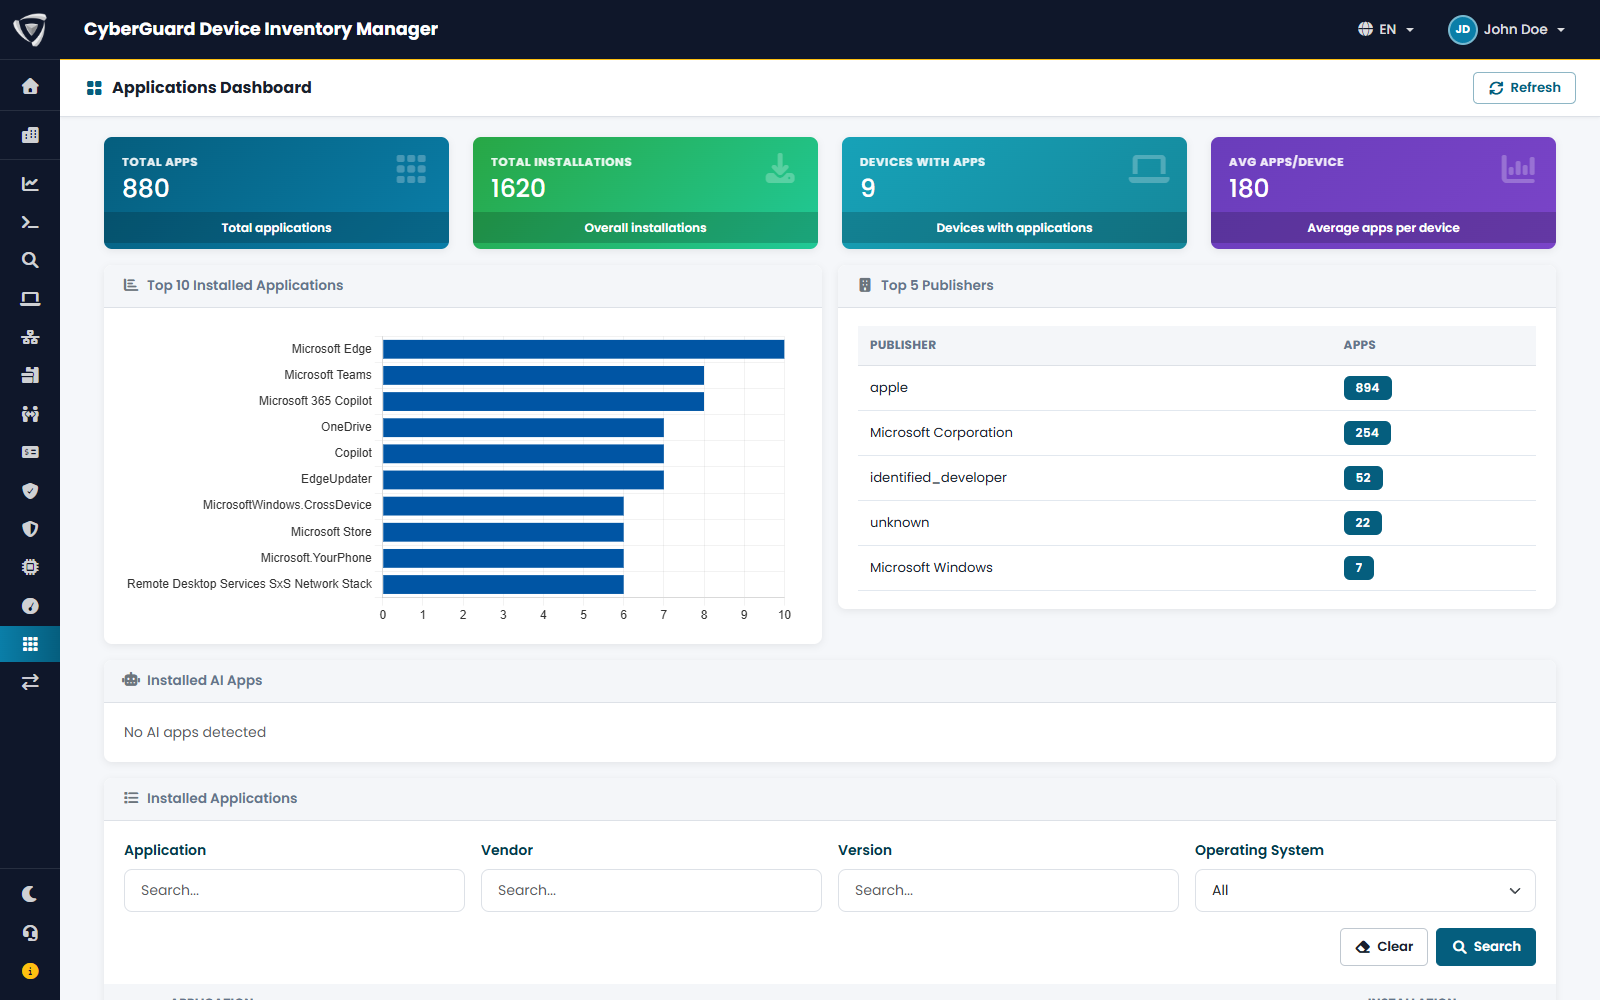1600x1000 pixels.
Task: Click the Search button in filters
Action: click(1486, 947)
